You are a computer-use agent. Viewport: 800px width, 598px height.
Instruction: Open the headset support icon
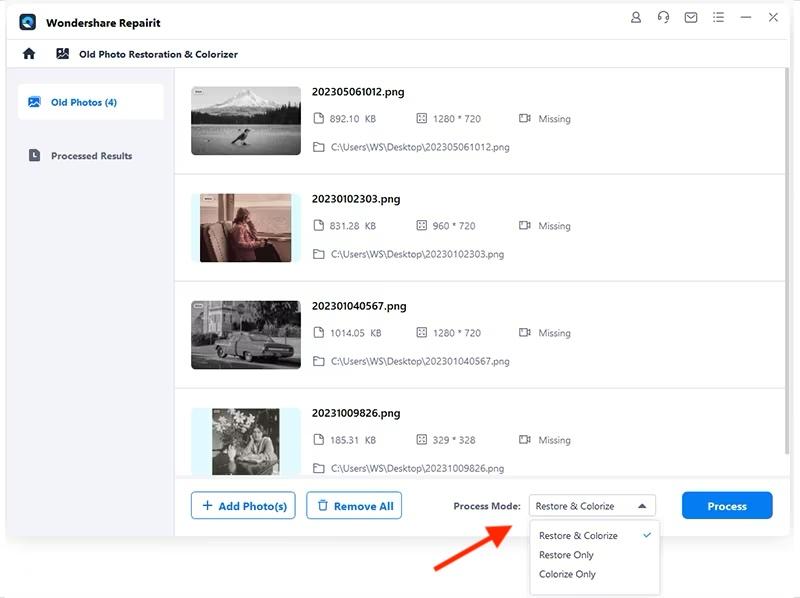[x=663, y=18]
